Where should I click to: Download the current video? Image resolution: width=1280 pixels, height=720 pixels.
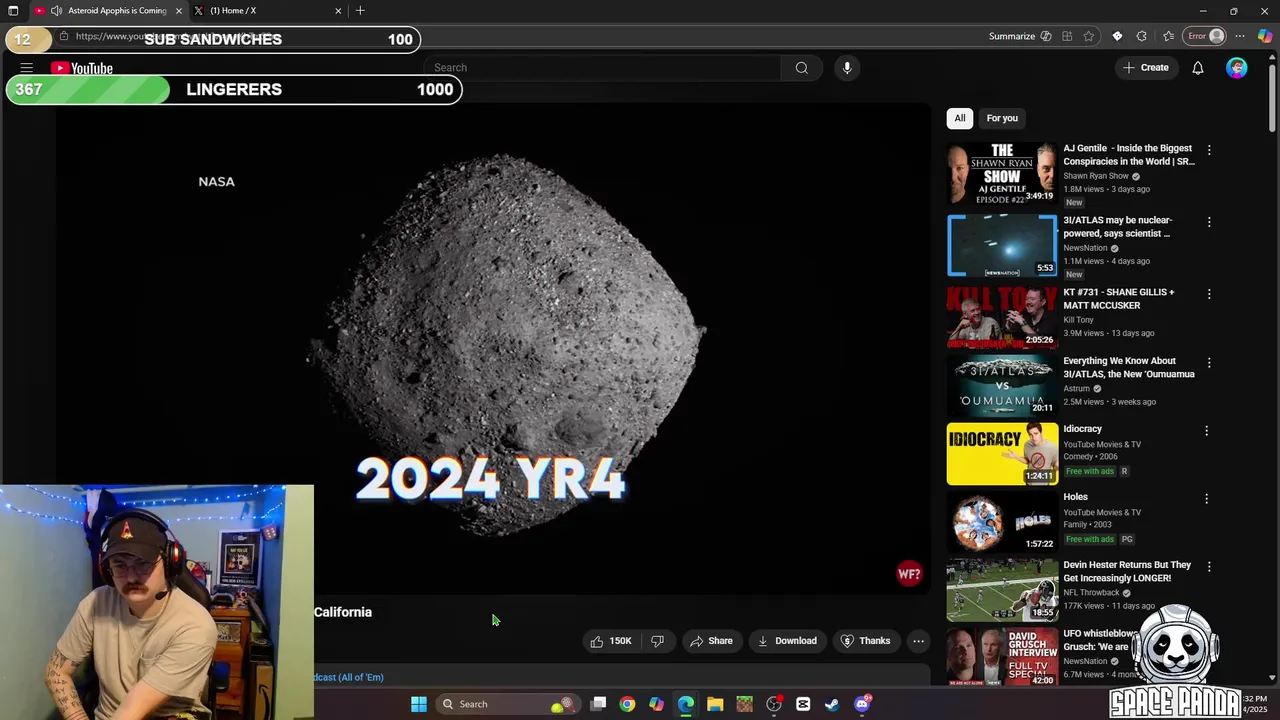[x=786, y=641]
